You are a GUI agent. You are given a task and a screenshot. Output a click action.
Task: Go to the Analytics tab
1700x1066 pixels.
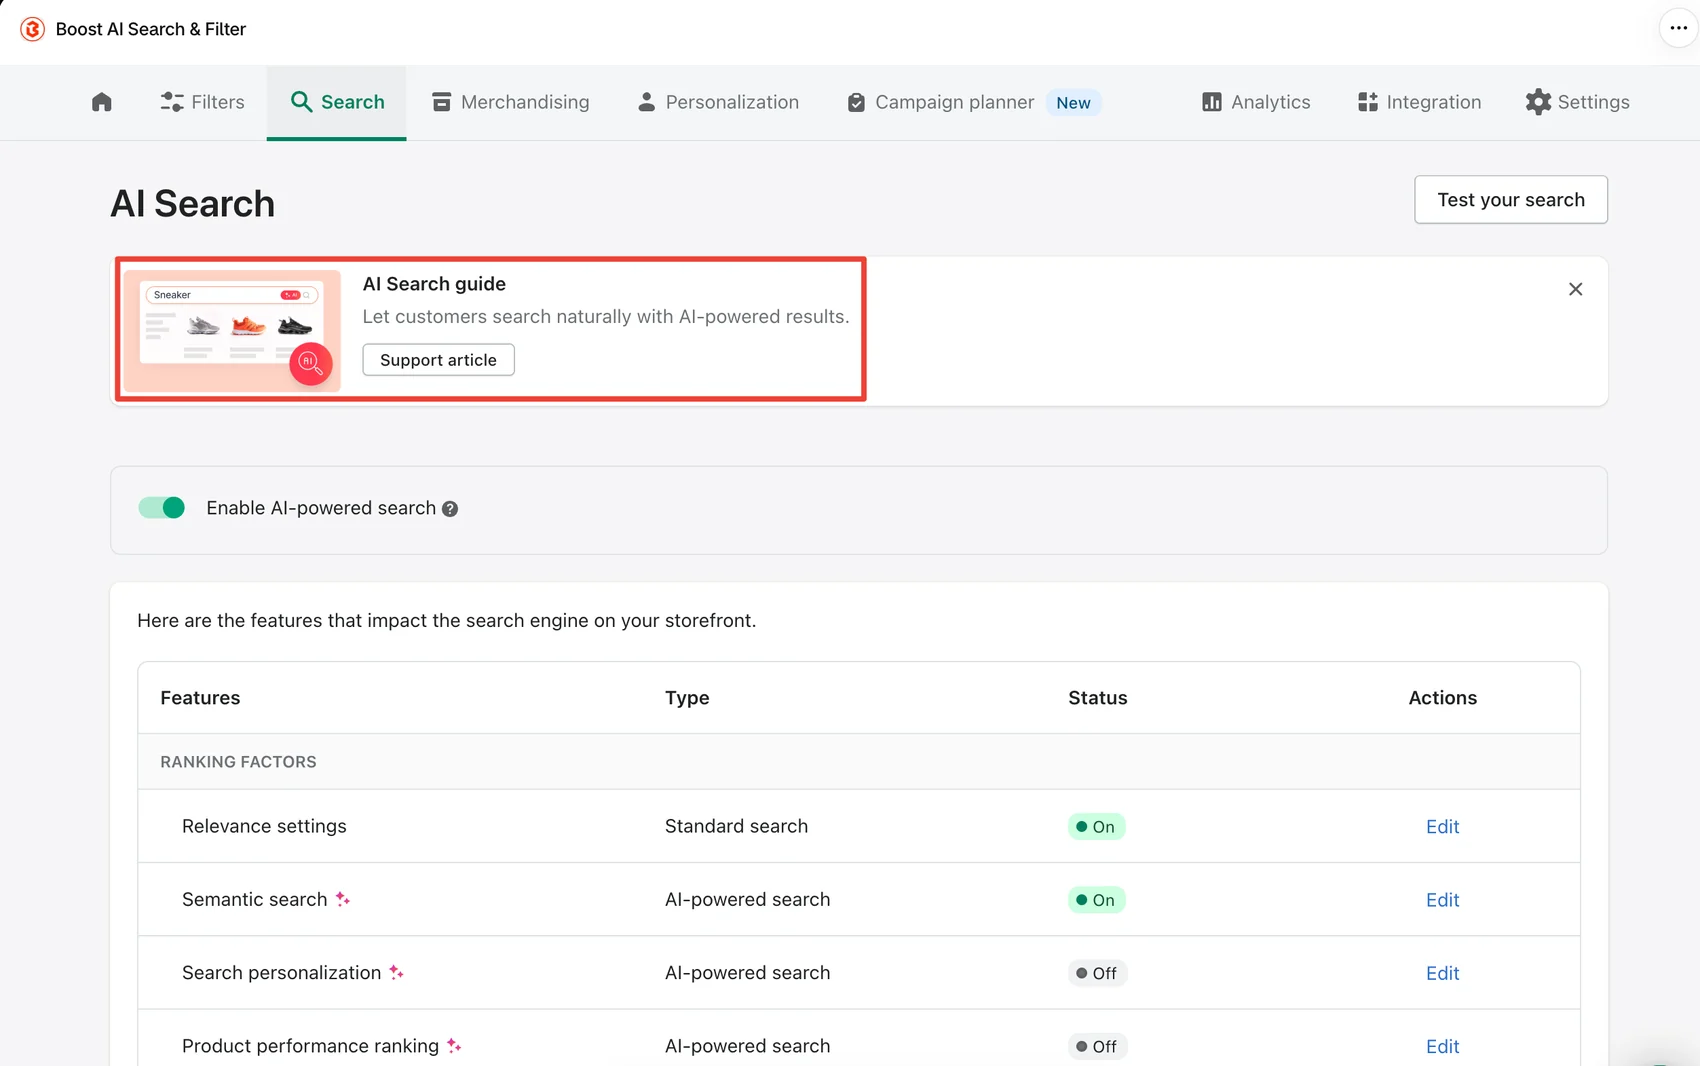coord(1256,102)
